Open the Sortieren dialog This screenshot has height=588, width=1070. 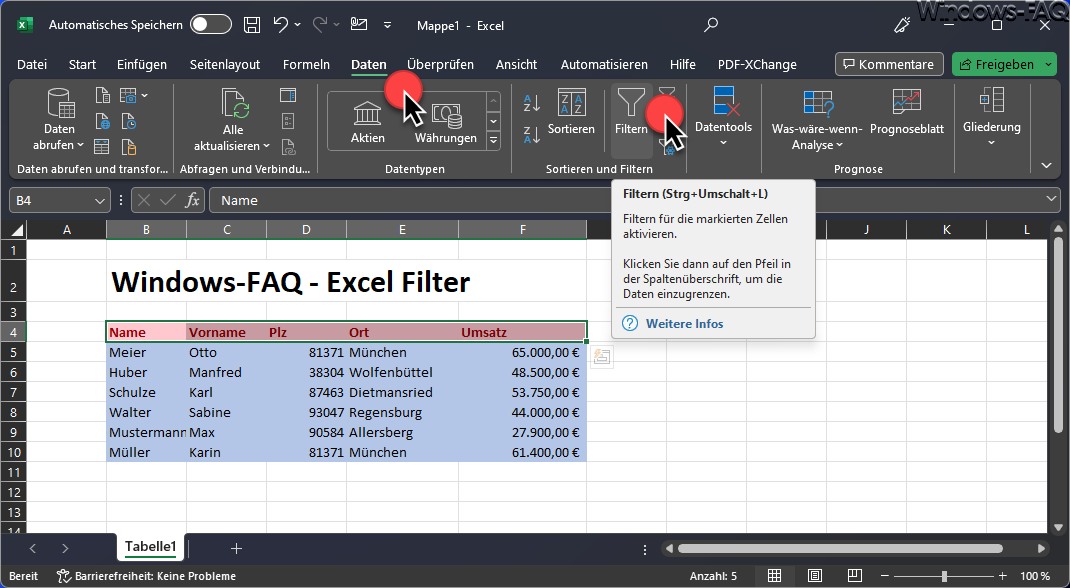point(571,113)
